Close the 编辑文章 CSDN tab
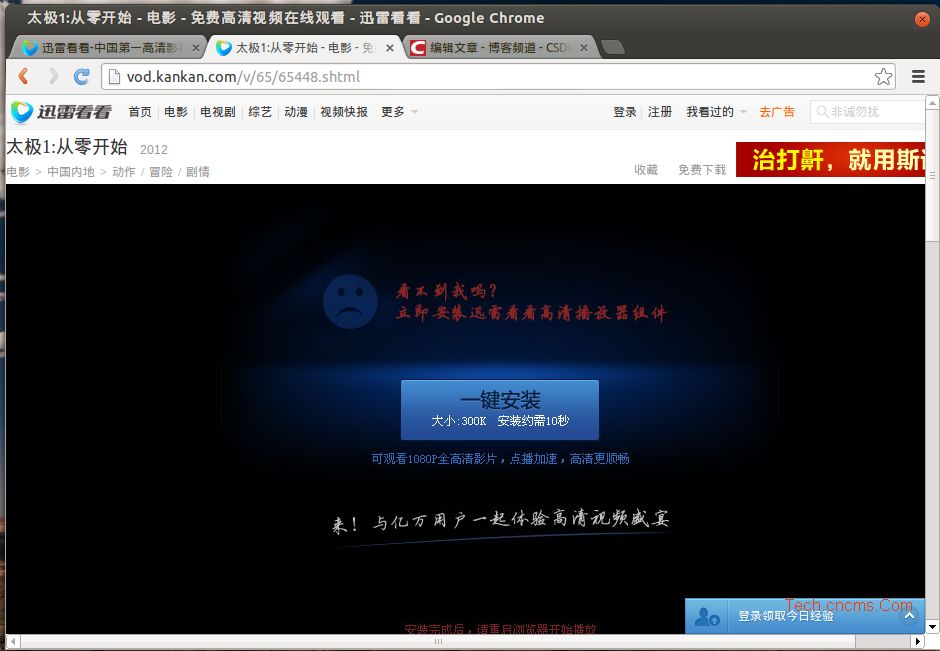940x651 pixels. 584,48
